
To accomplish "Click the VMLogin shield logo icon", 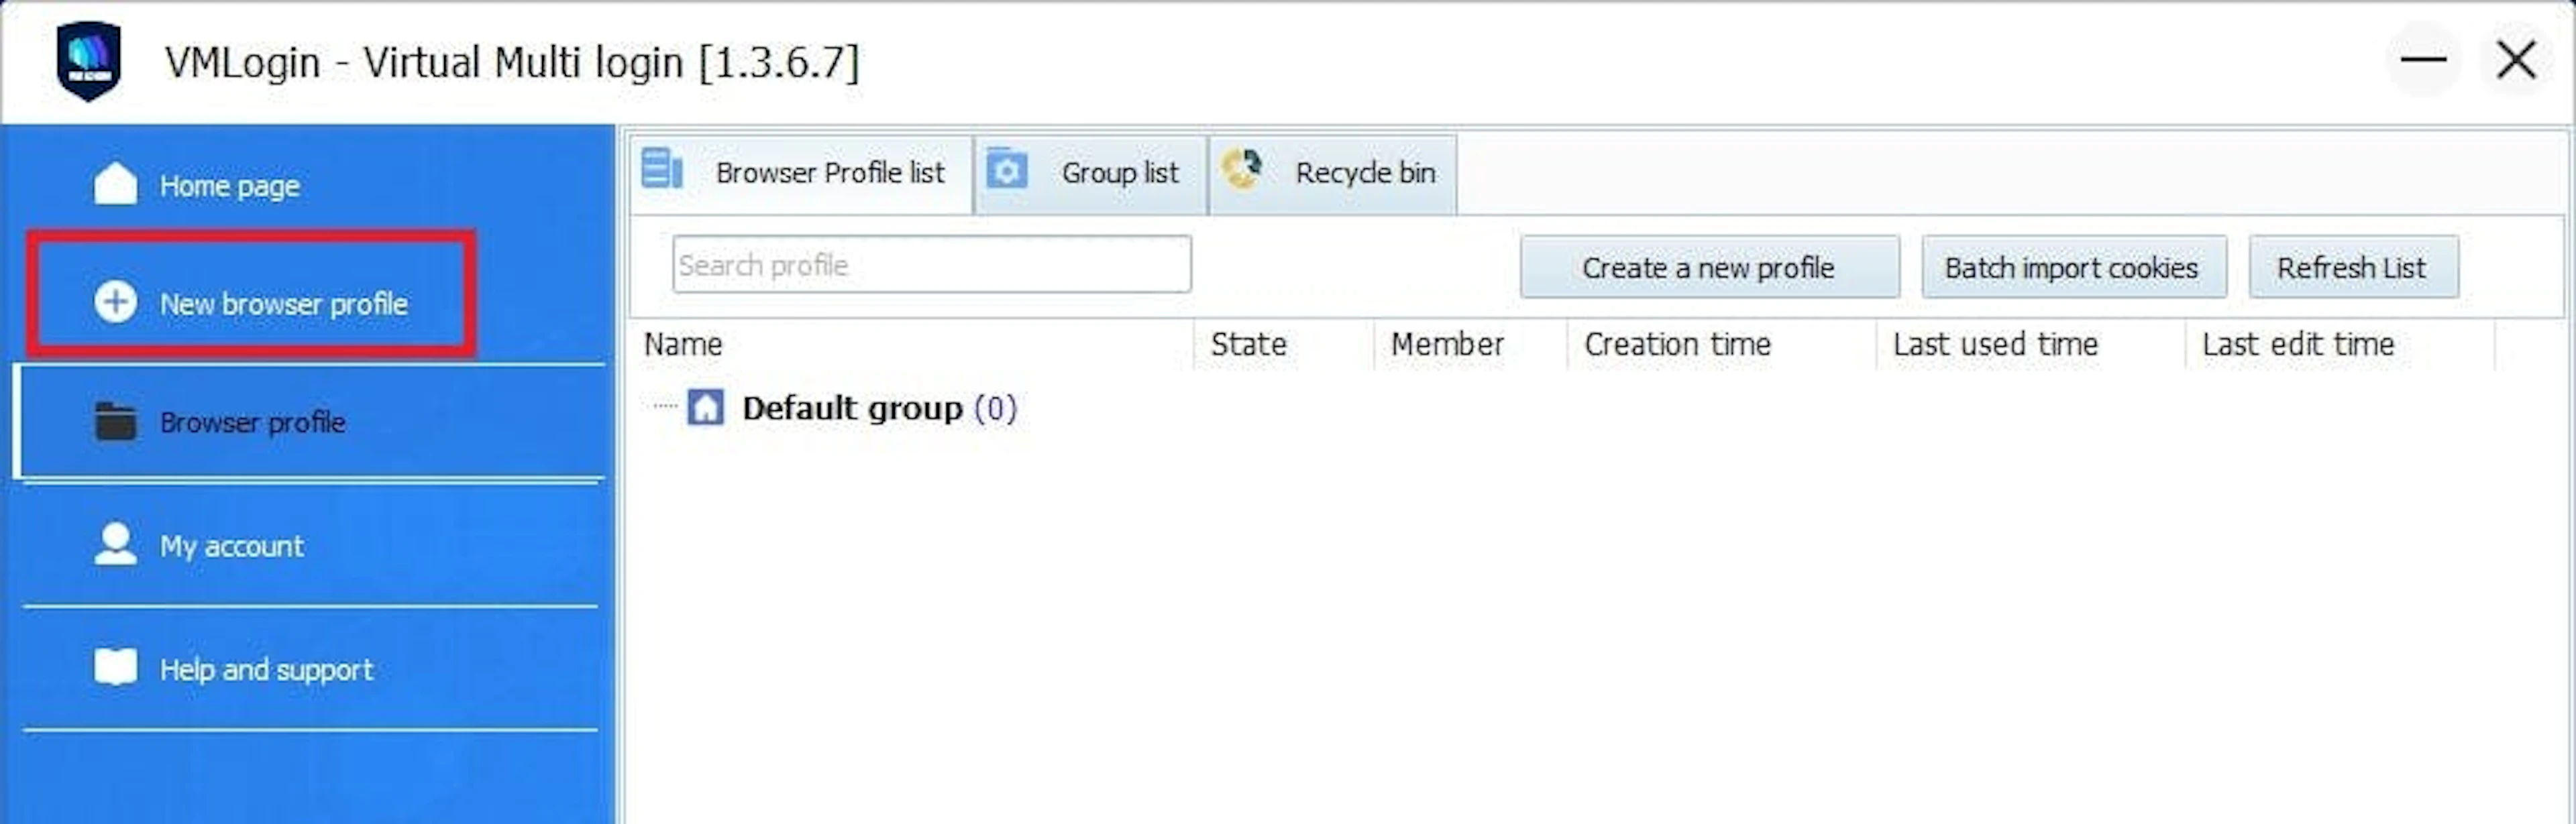I will (x=89, y=61).
